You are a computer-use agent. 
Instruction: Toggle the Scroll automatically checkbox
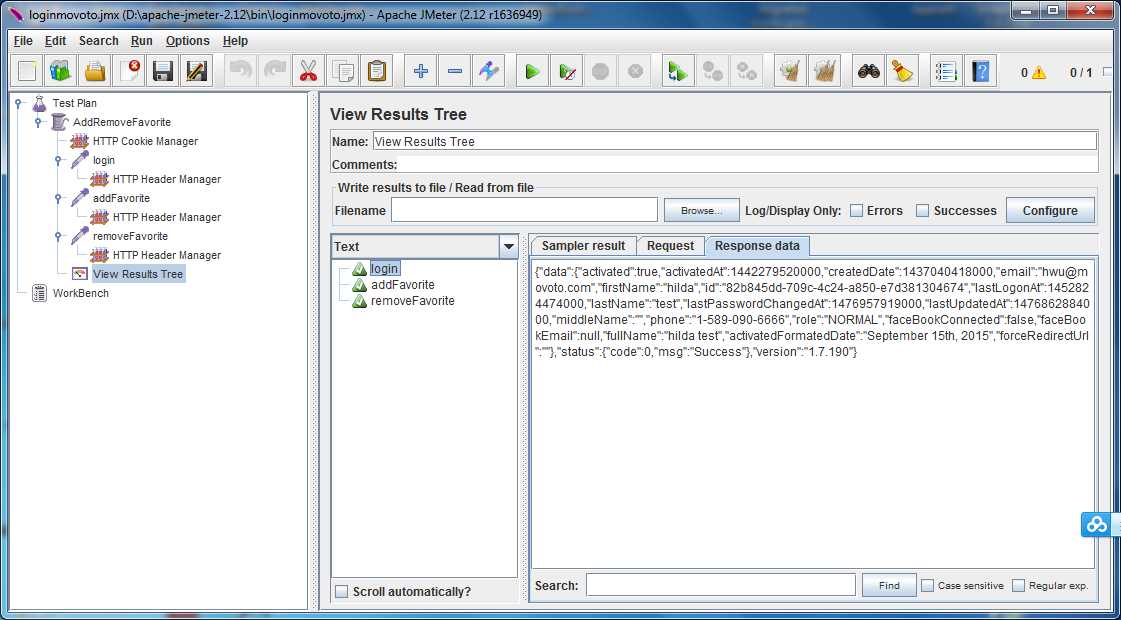coord(342,591)
